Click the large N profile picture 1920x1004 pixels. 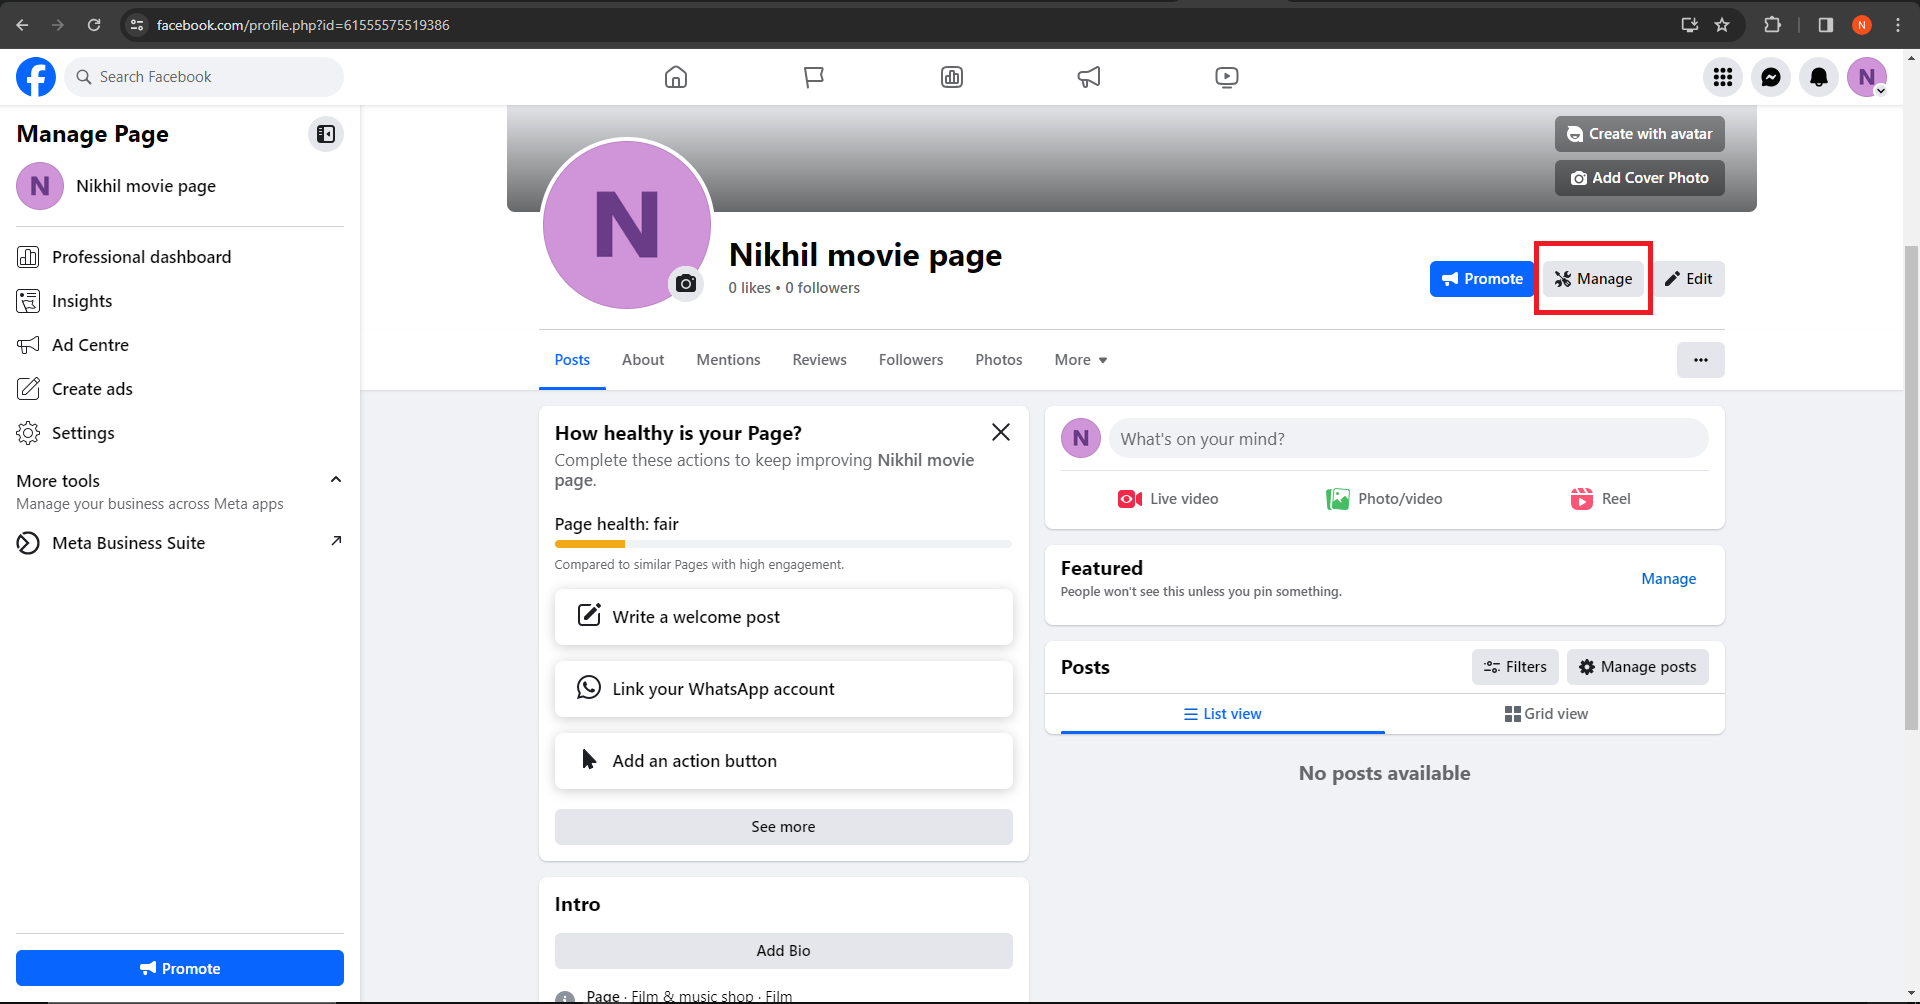[627, 224]
